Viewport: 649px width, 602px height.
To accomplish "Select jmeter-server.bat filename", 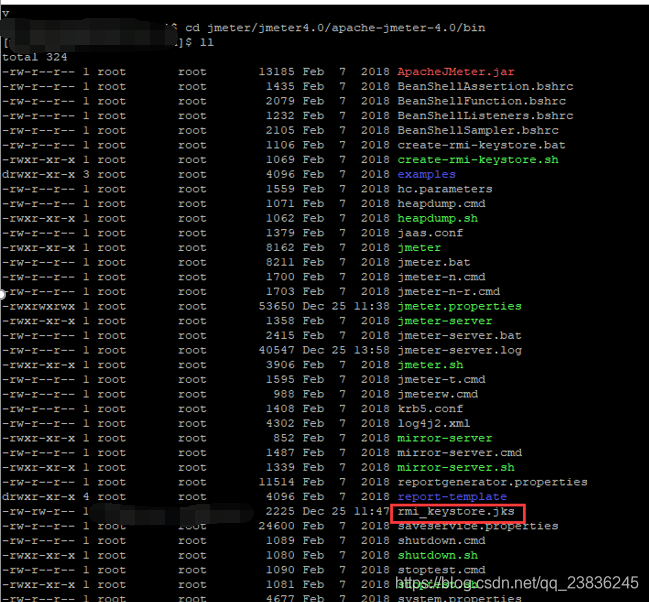I will click(x=459, y=336).
